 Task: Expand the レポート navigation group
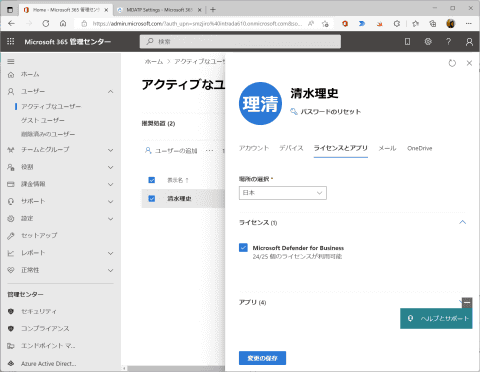click(111, 253)
